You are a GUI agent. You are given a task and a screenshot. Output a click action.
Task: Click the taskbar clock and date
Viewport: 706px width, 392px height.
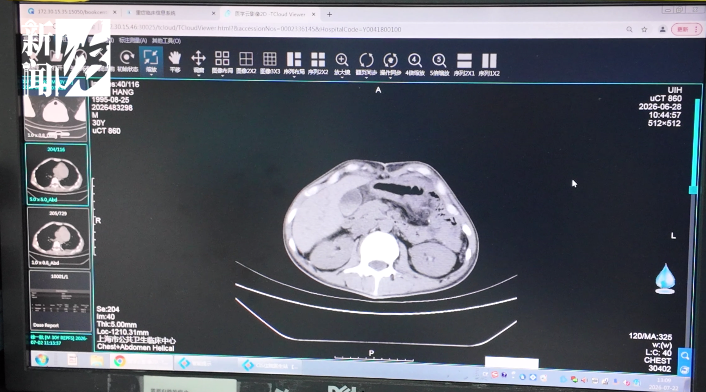click(x=664, y=384)
